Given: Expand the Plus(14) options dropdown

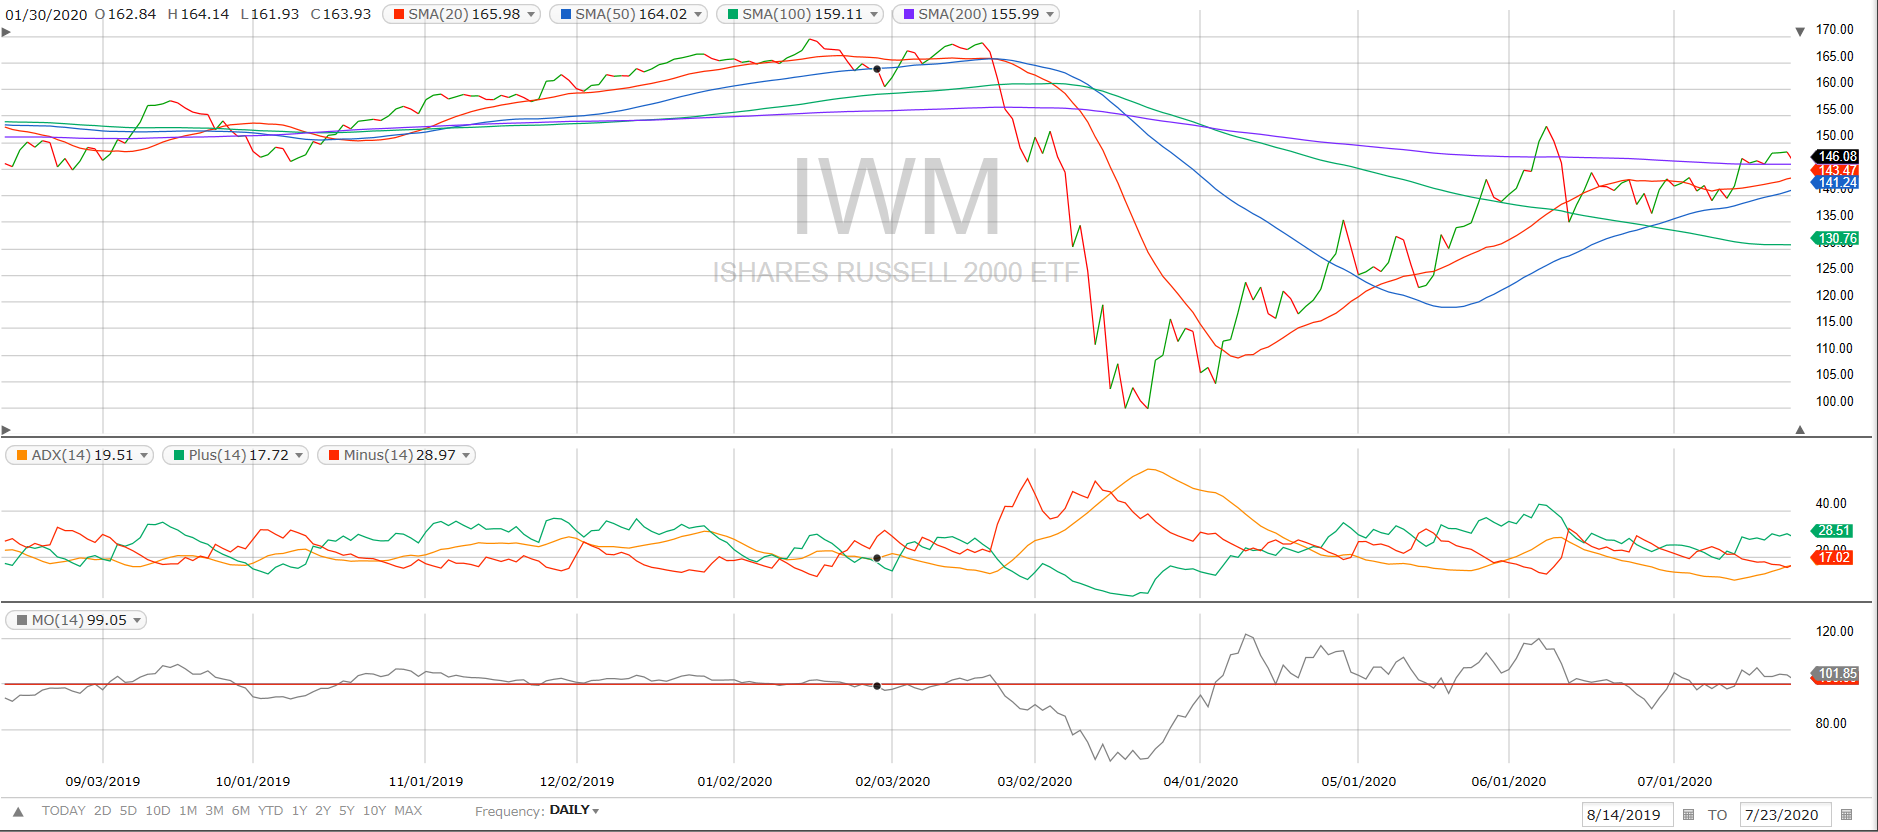Looking at the screenshot, I should coord(299,456).
